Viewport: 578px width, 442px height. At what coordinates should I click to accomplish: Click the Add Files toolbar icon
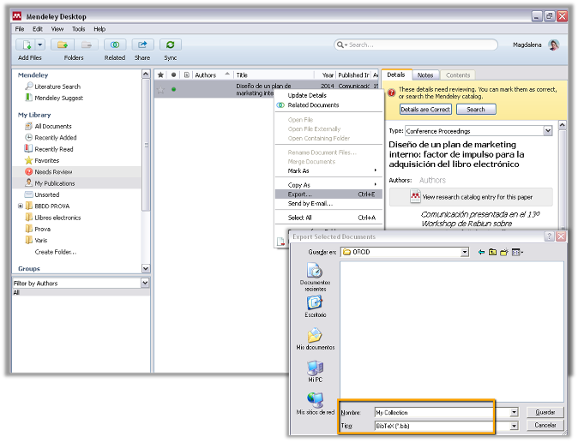[x=26, y=45]
